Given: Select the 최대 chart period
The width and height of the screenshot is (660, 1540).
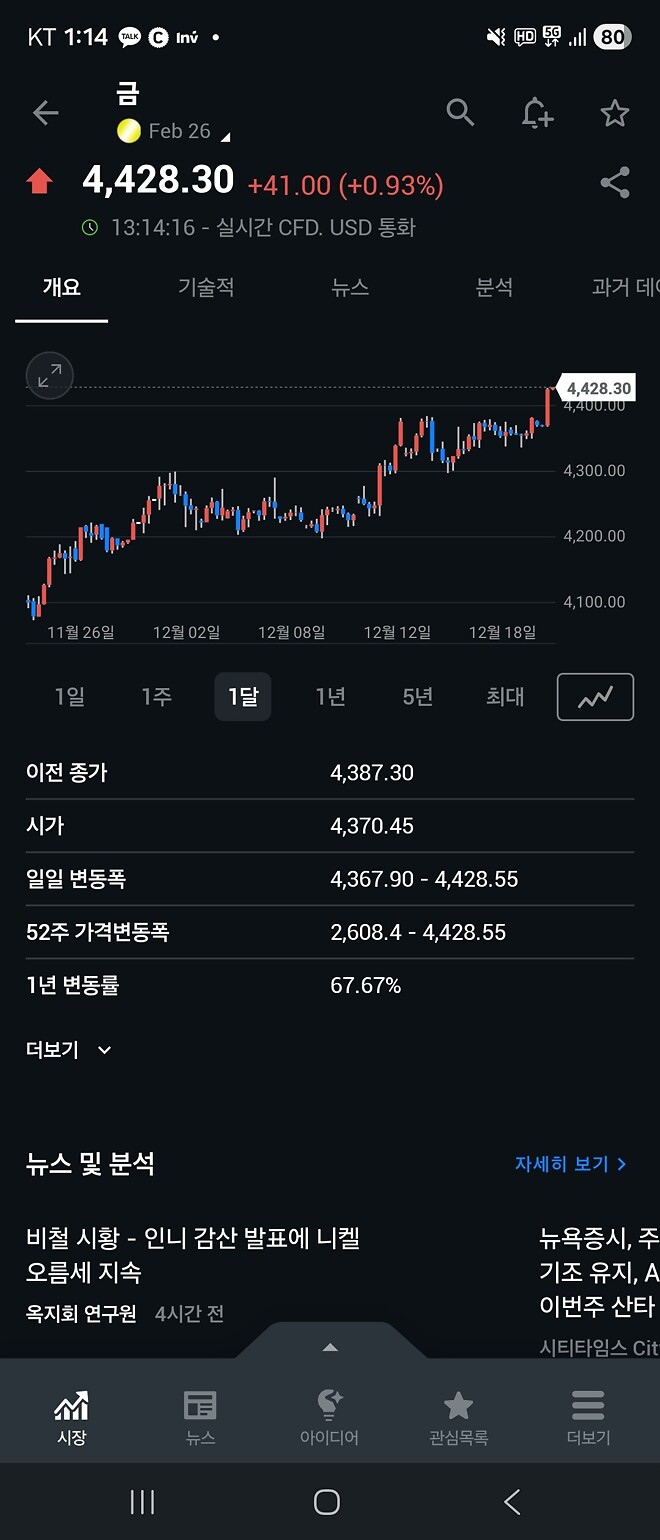Looking at the screenshot, I should point(504,697).
